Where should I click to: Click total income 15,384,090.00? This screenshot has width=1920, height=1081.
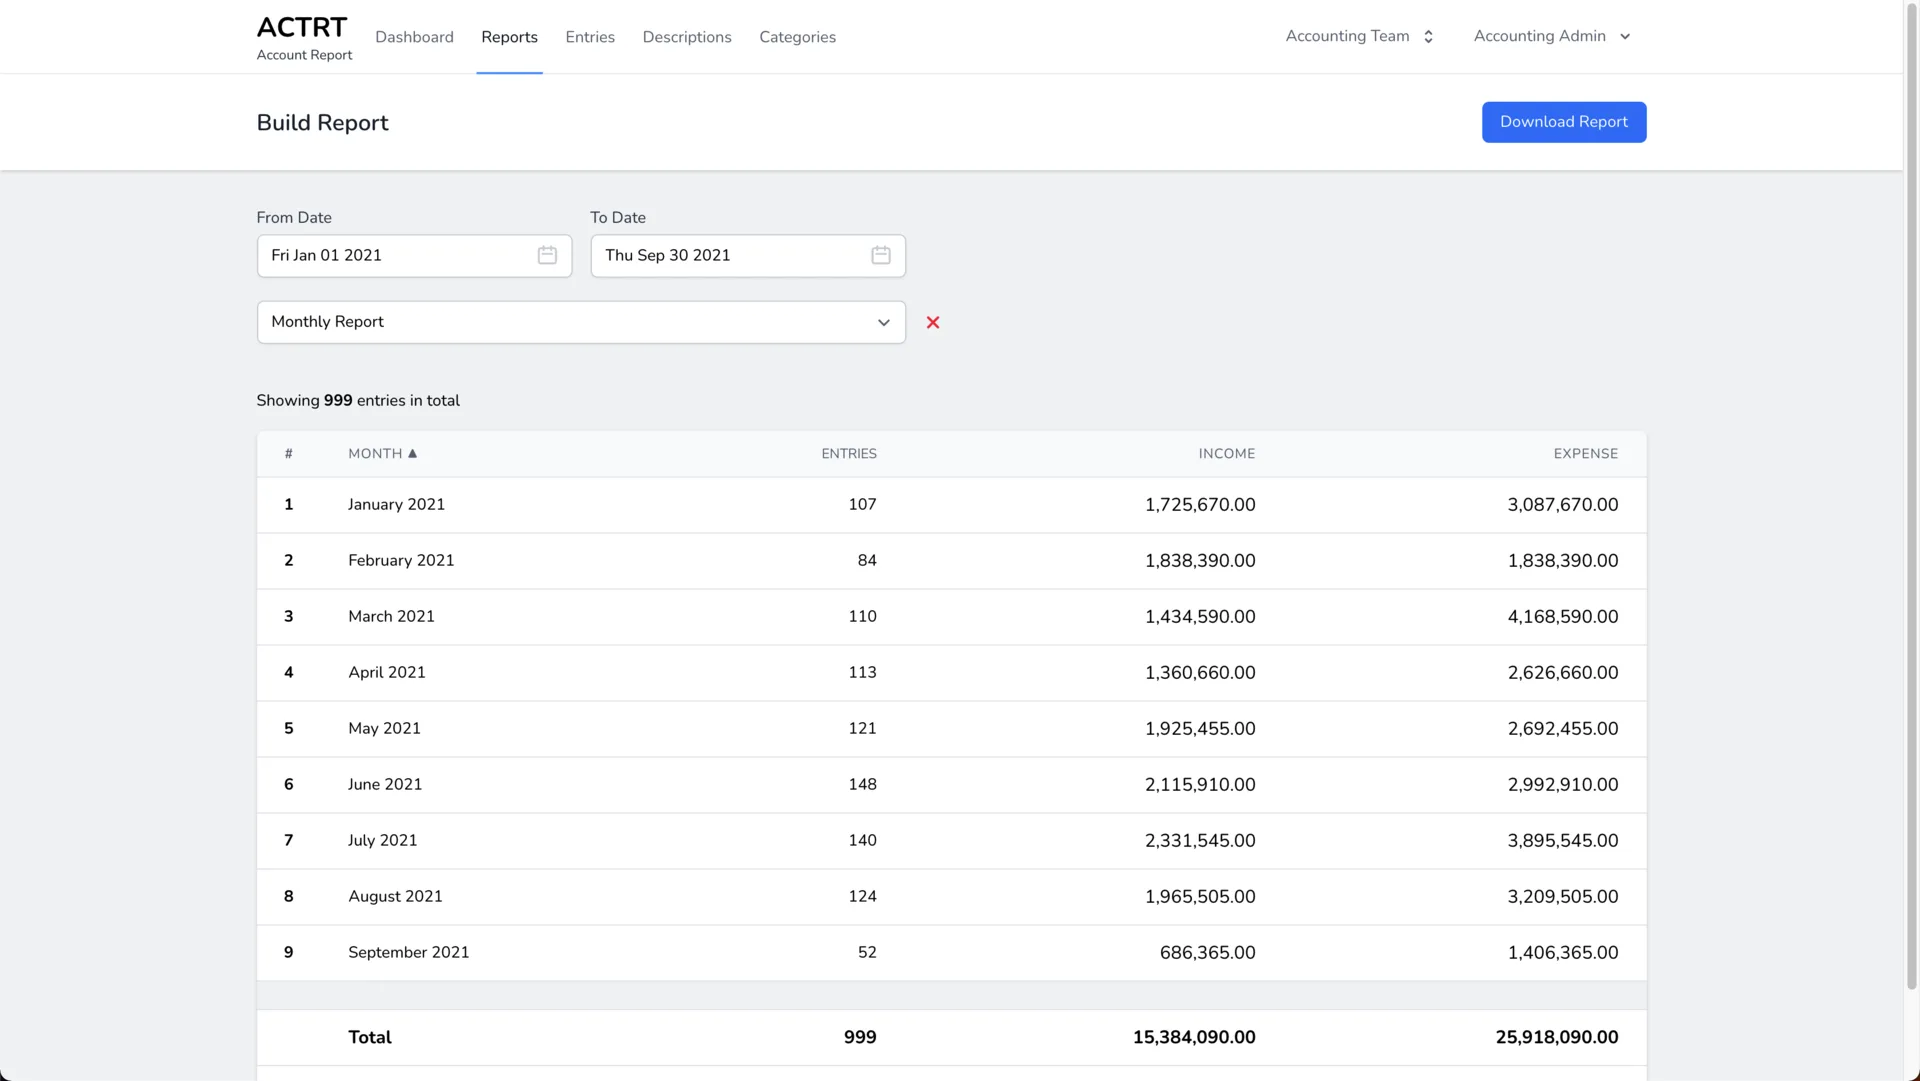(1194, 1038)
